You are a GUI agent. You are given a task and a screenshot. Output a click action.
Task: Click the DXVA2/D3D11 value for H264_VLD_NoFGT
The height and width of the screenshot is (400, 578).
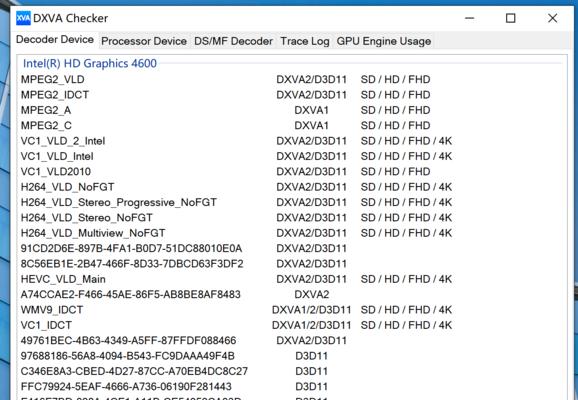pos(311,187)
